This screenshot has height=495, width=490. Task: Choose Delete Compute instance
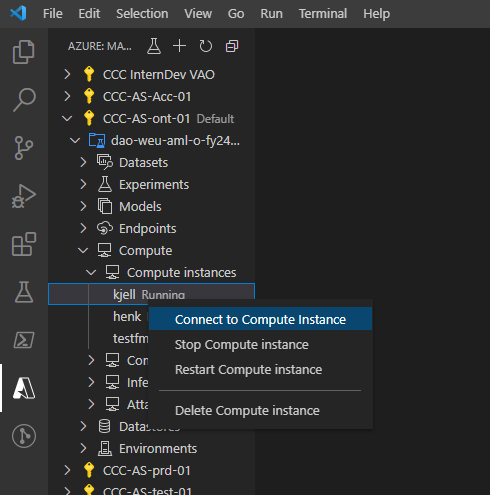(260, 410)
